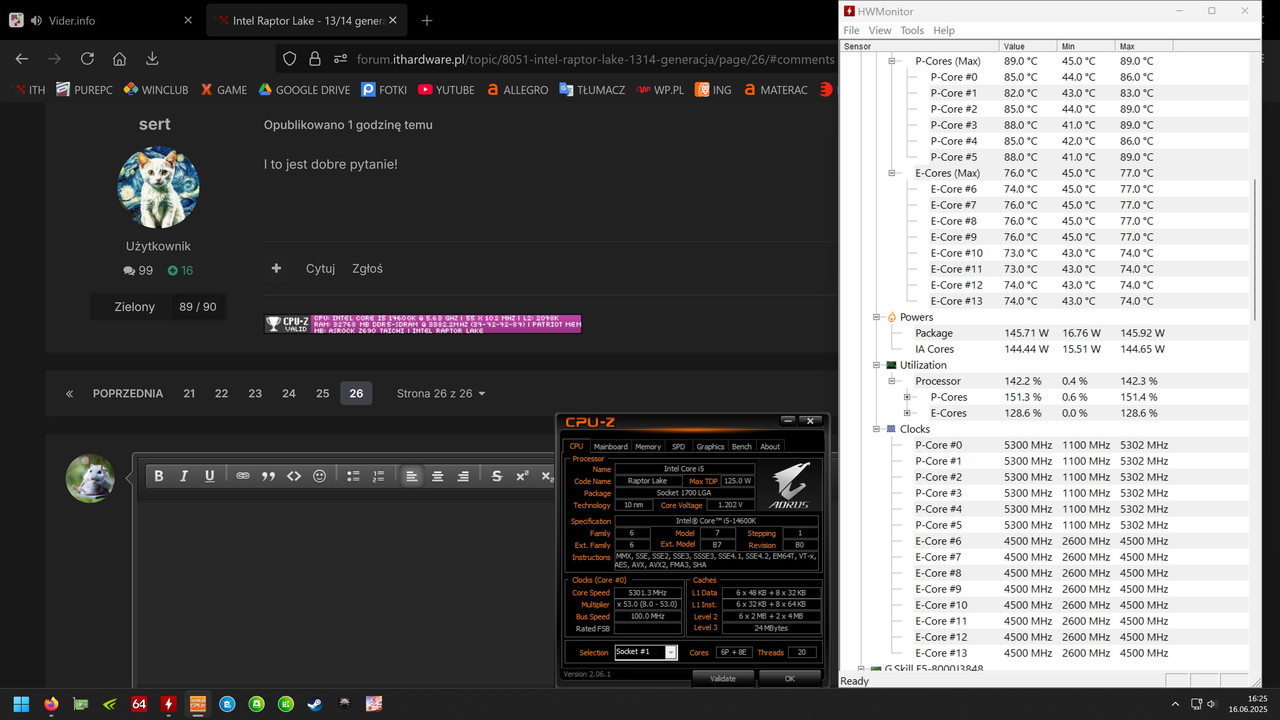Click Validate button in CPU-Z
This screenshot has height=720, width=1280.
tap(723, 678)
